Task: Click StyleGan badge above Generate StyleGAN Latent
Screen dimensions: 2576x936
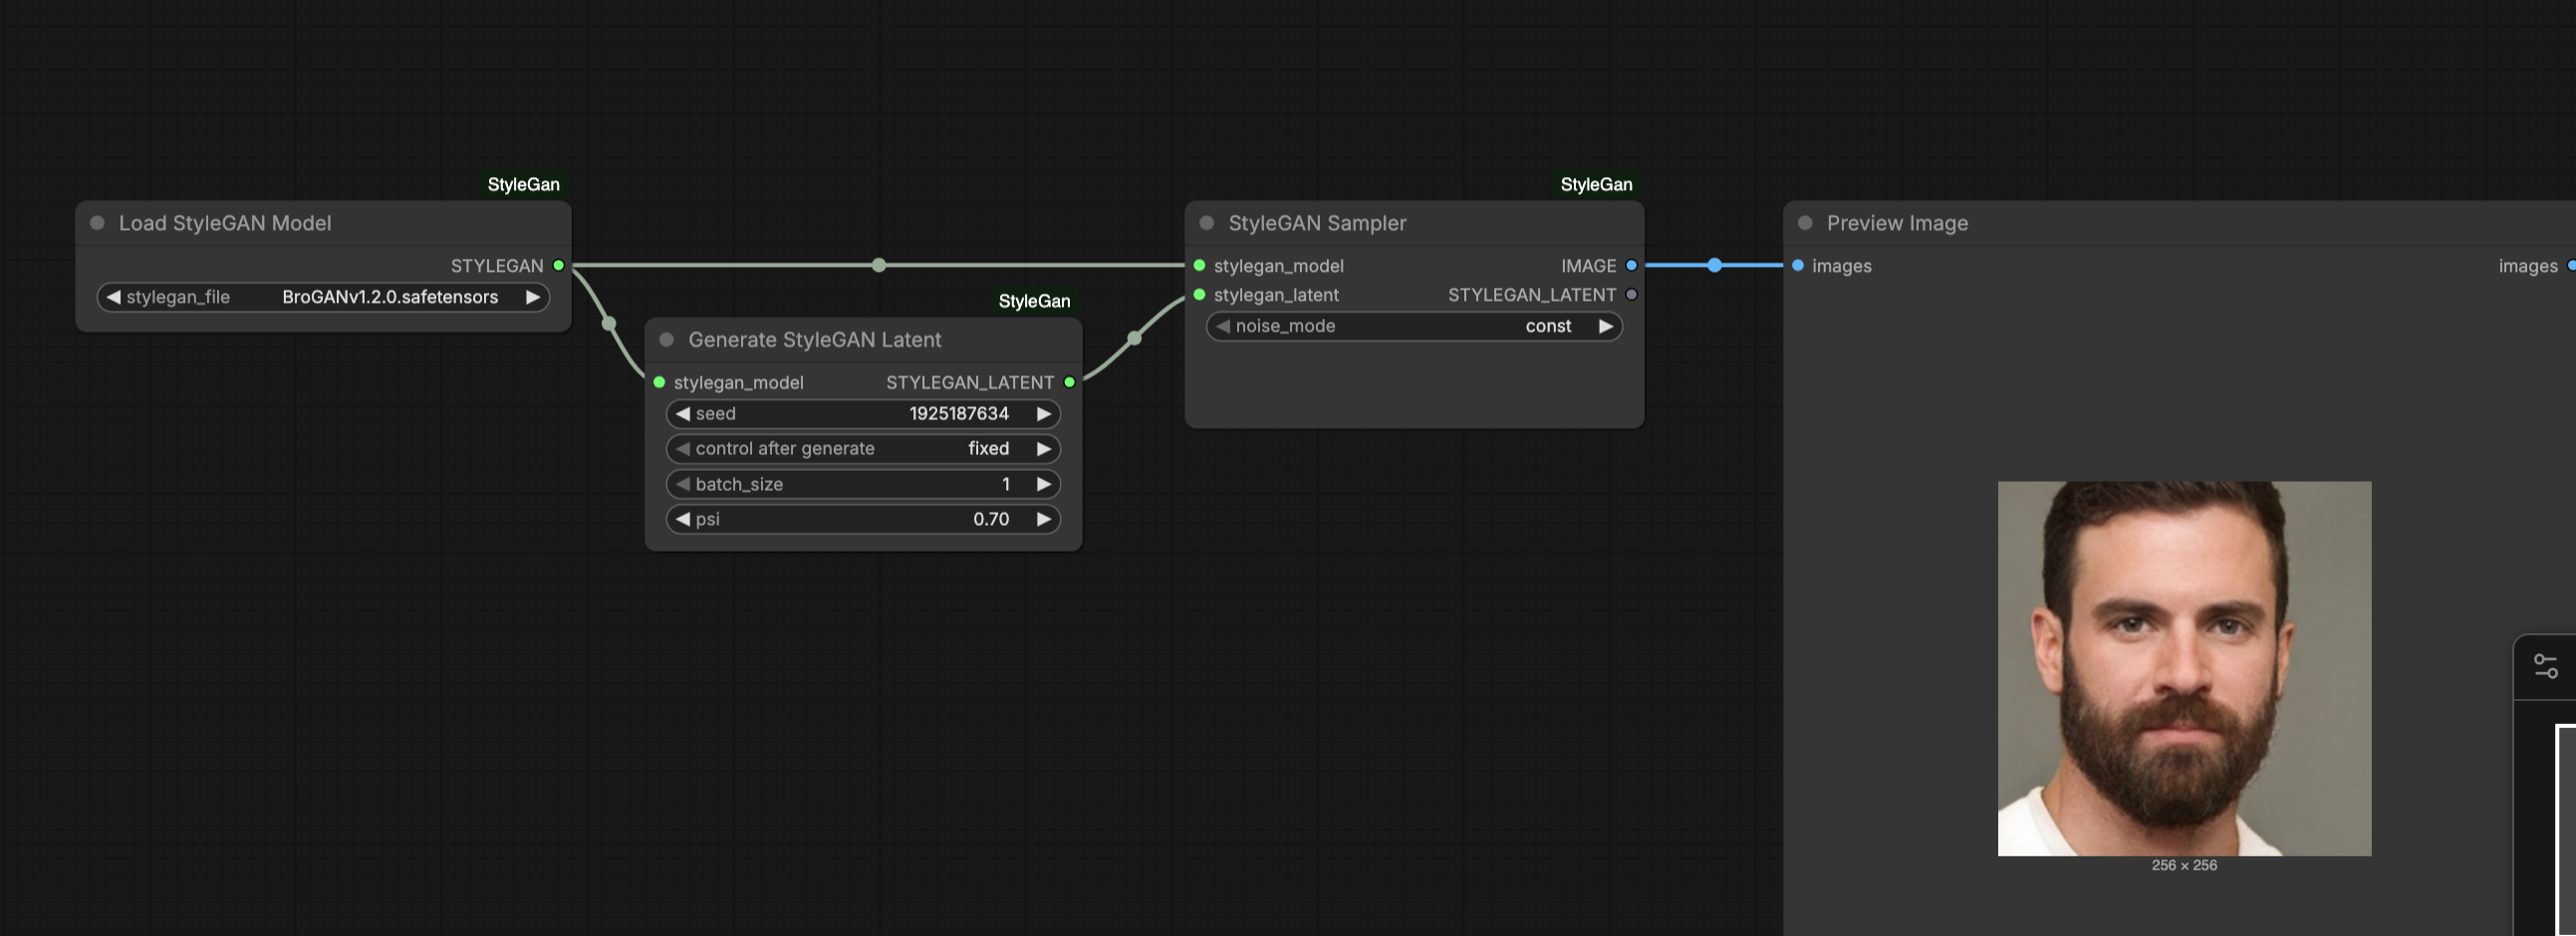Action: pyautogui.click(x=1034, y=301)
